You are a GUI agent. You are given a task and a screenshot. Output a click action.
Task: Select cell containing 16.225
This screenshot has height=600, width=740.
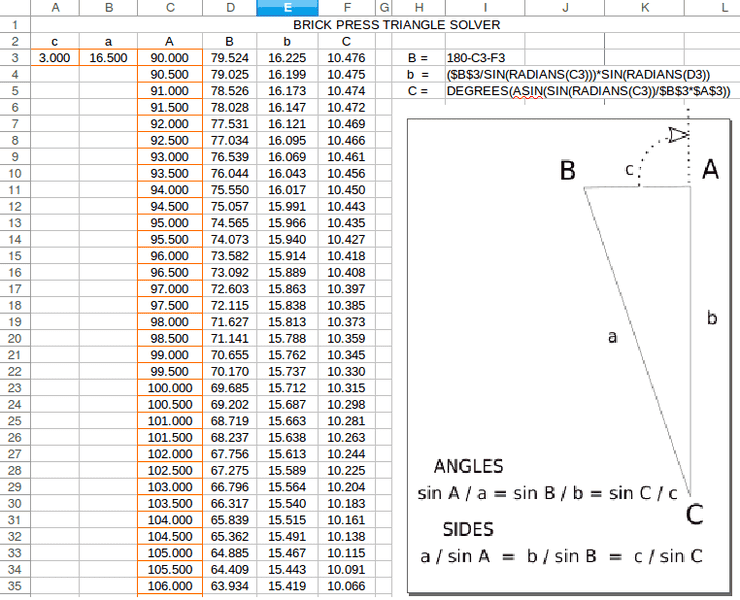click(x=287, y=58)
